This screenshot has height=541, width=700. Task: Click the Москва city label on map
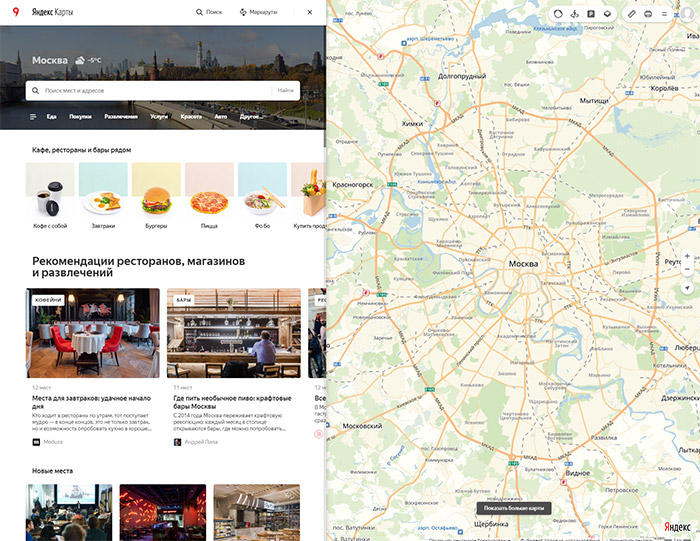[x=523, y=264]
